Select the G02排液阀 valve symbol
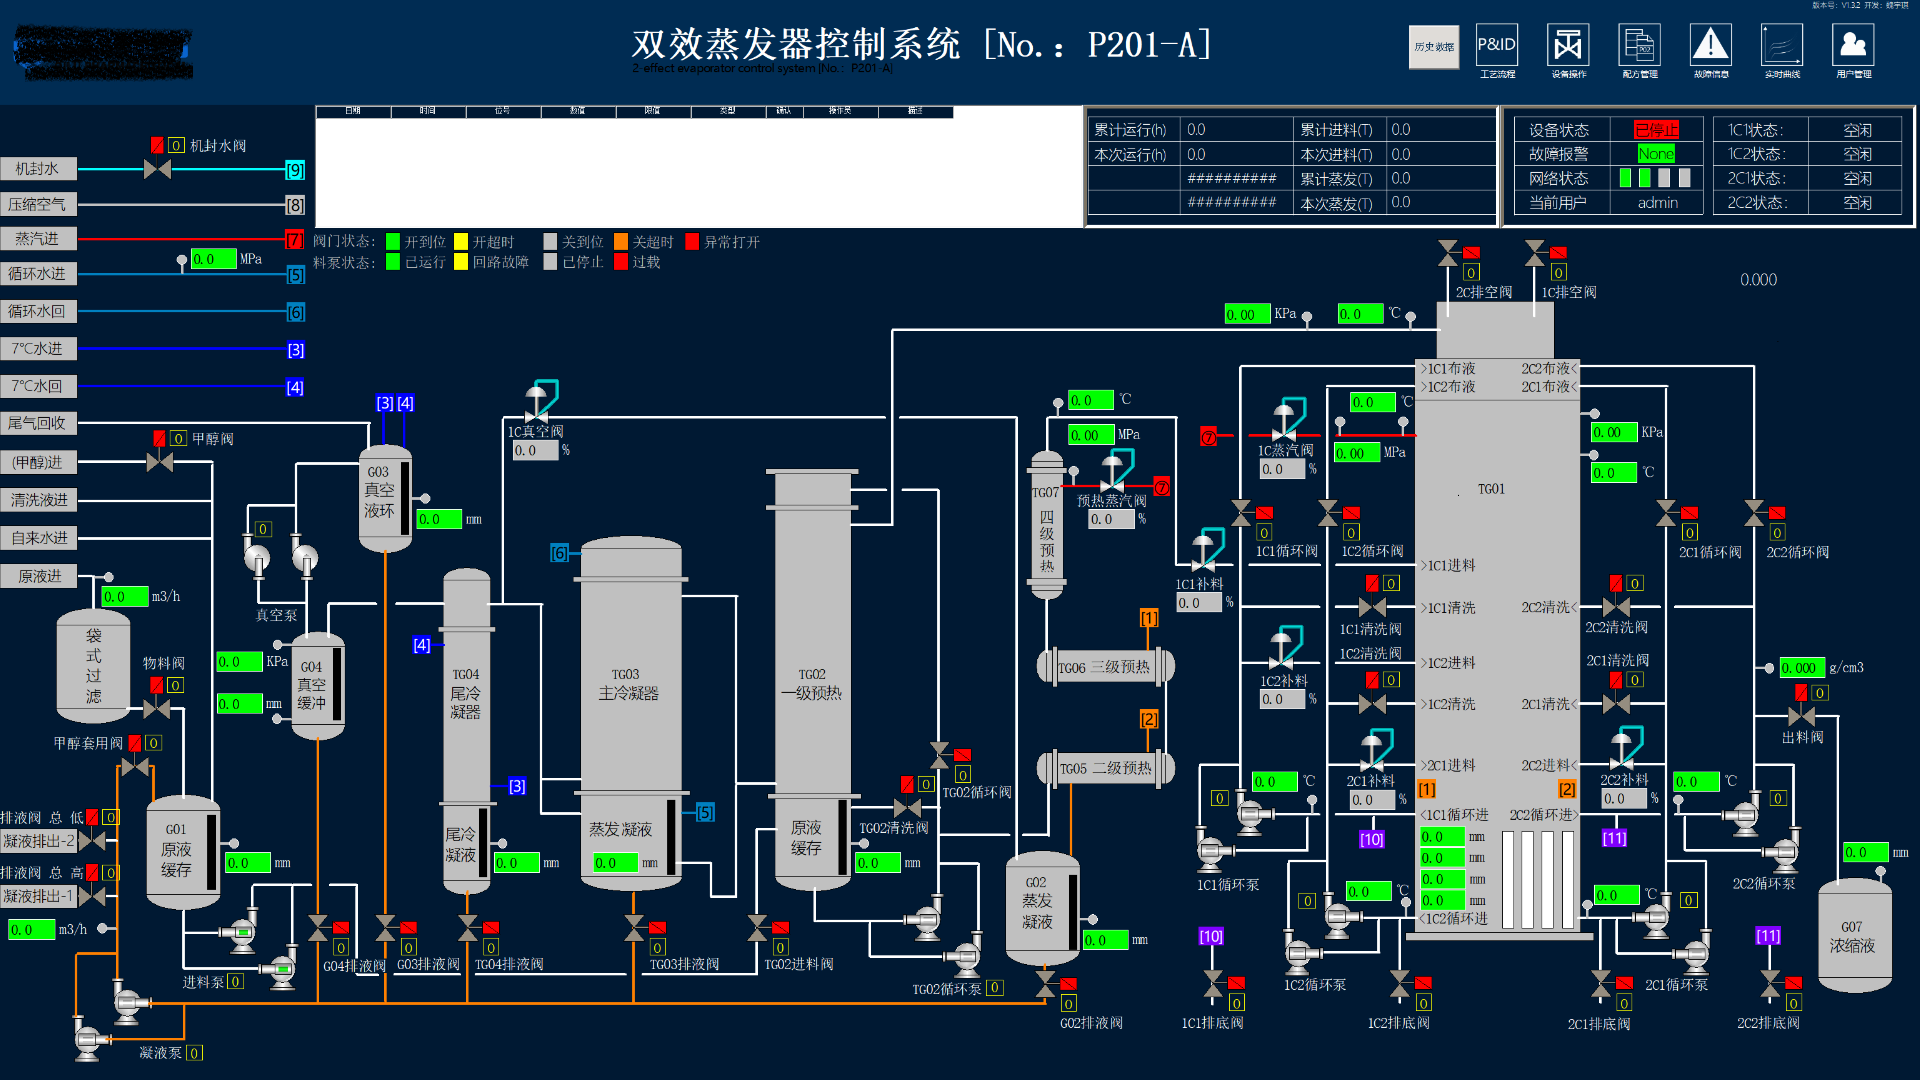Screen dimensions: 1920x1080 click(1046, 985)
